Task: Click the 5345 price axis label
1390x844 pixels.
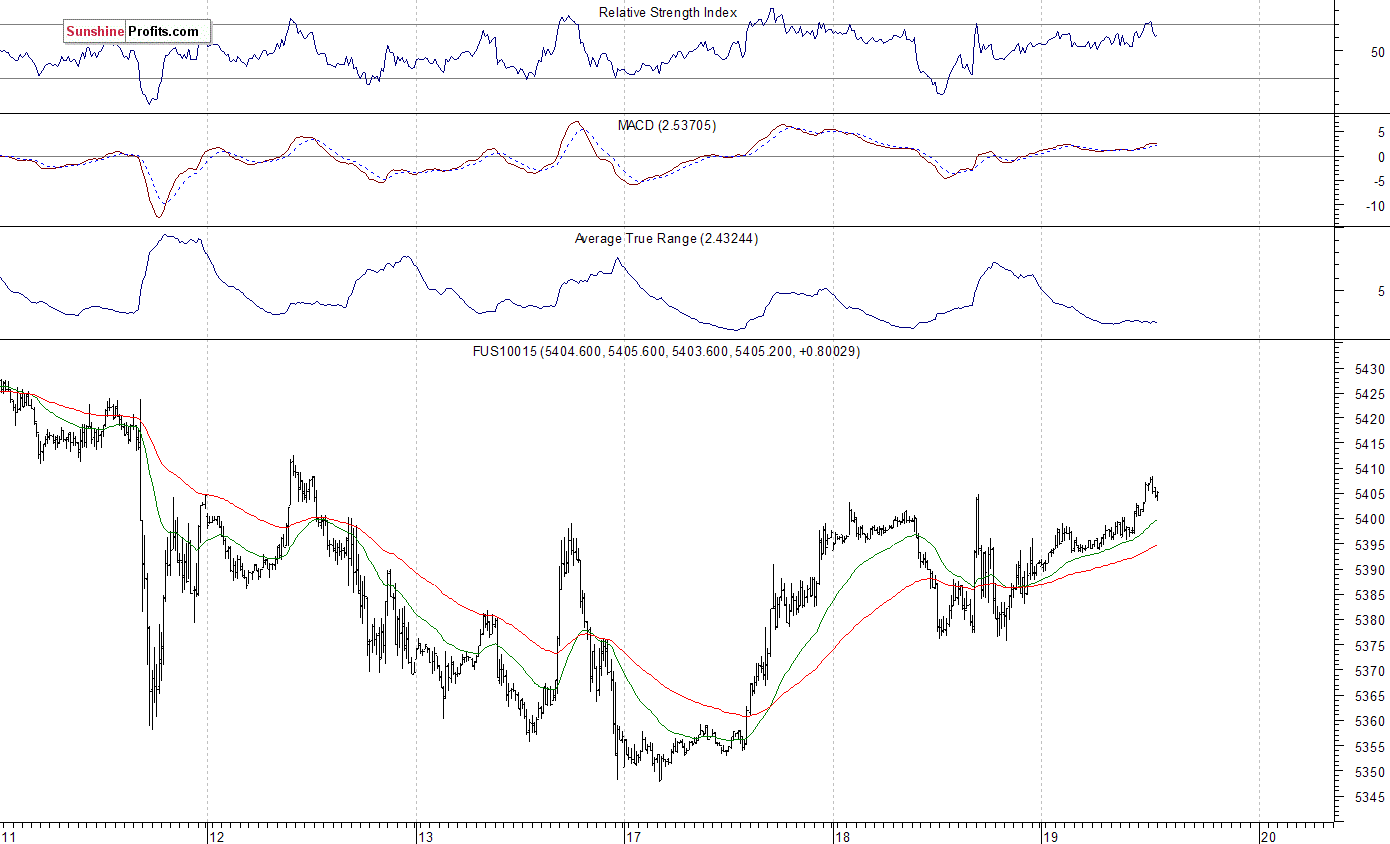Action: (1369, 798)
